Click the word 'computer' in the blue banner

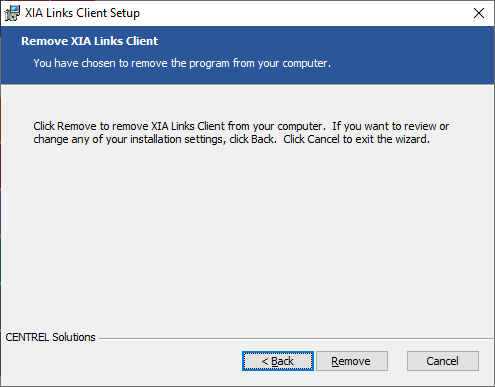(305, 63)
